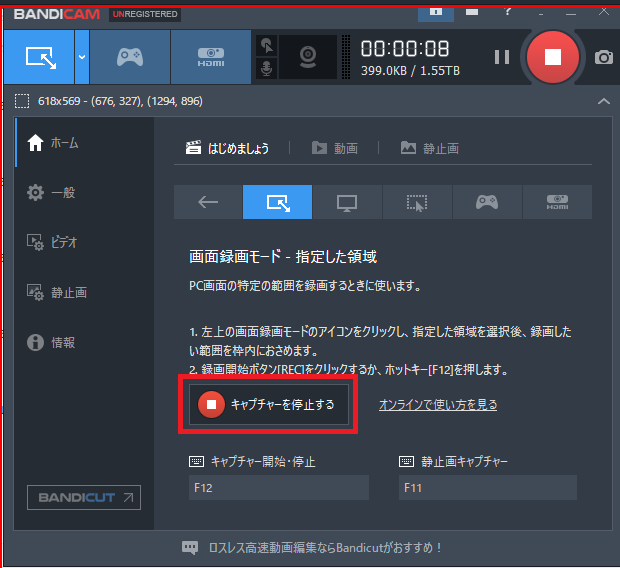
Task: Click the recording timer 00:00:08
Action: 405,49
